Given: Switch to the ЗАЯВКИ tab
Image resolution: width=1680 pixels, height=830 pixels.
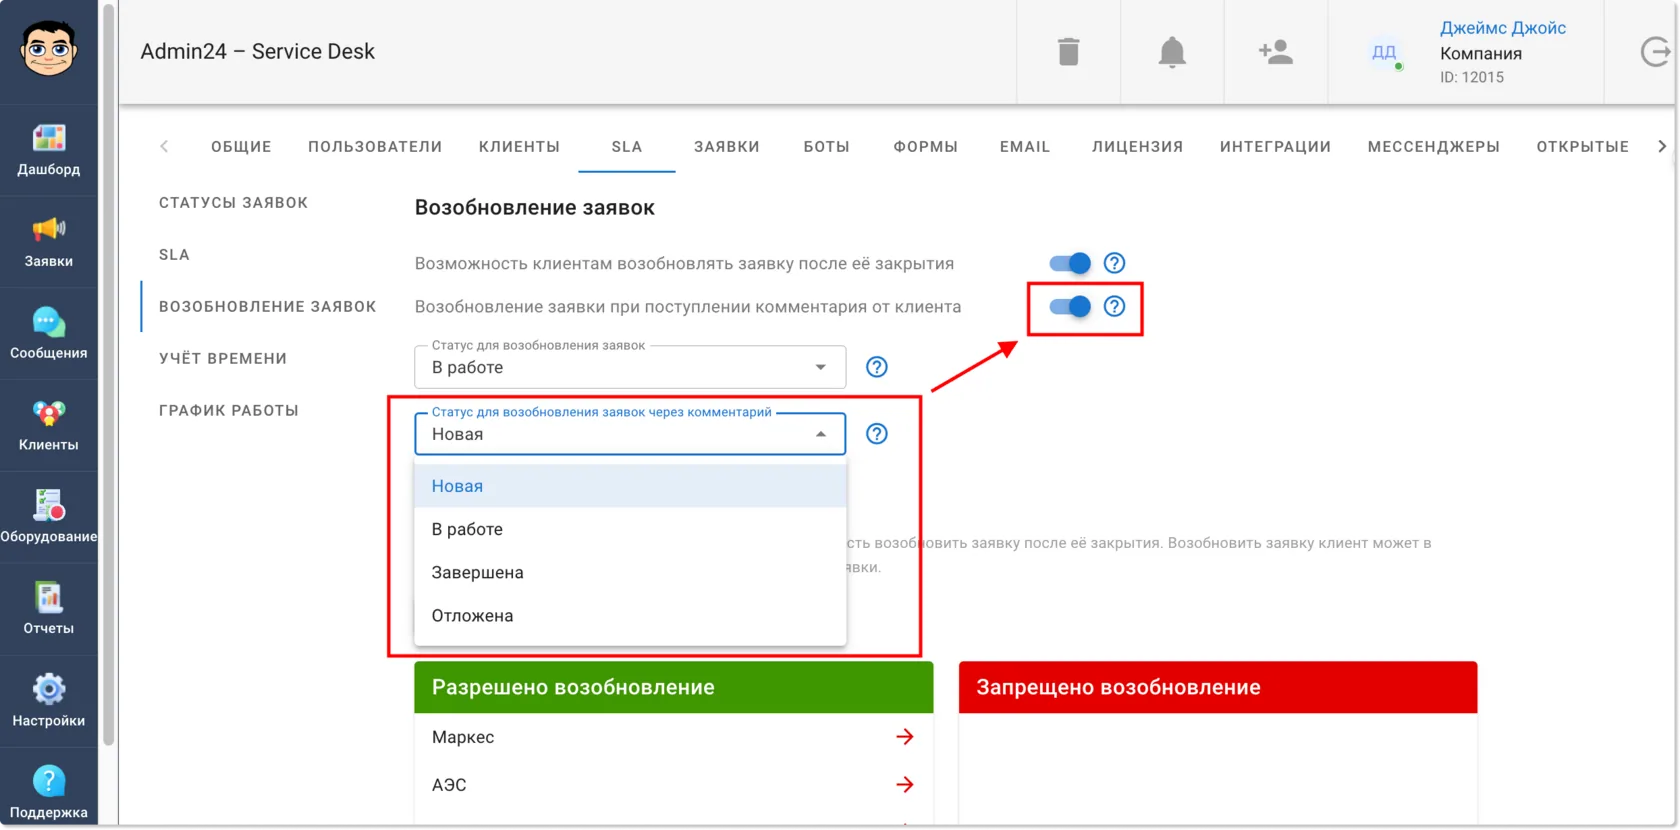Looking at the screenshot, I should (727, 147).
